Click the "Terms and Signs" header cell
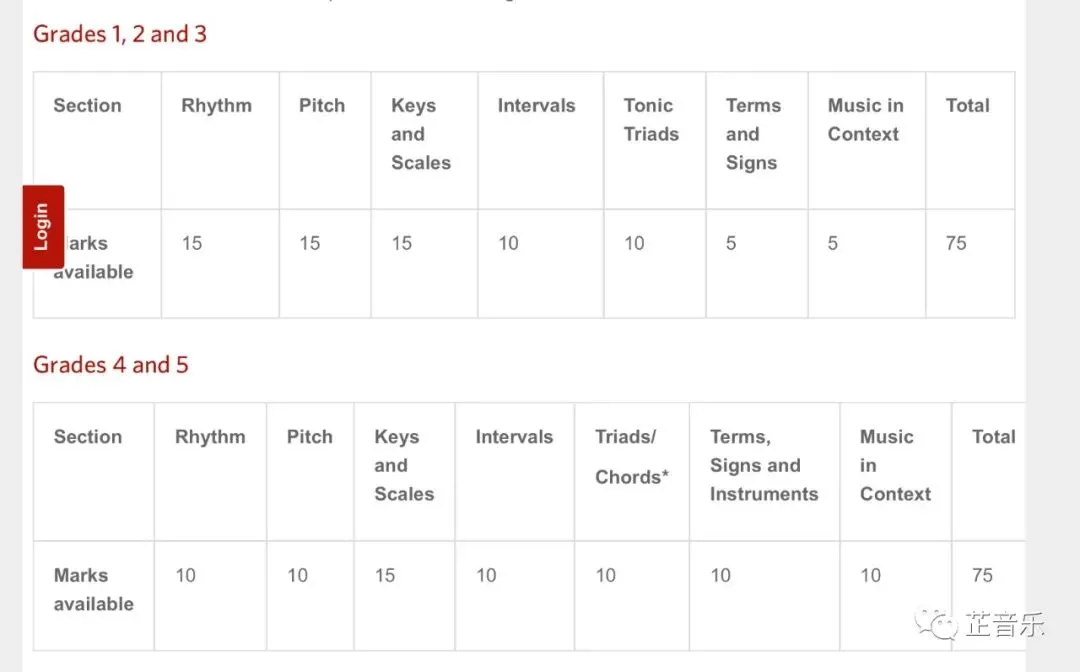The image size is (1080, 672). click(753, 134)
